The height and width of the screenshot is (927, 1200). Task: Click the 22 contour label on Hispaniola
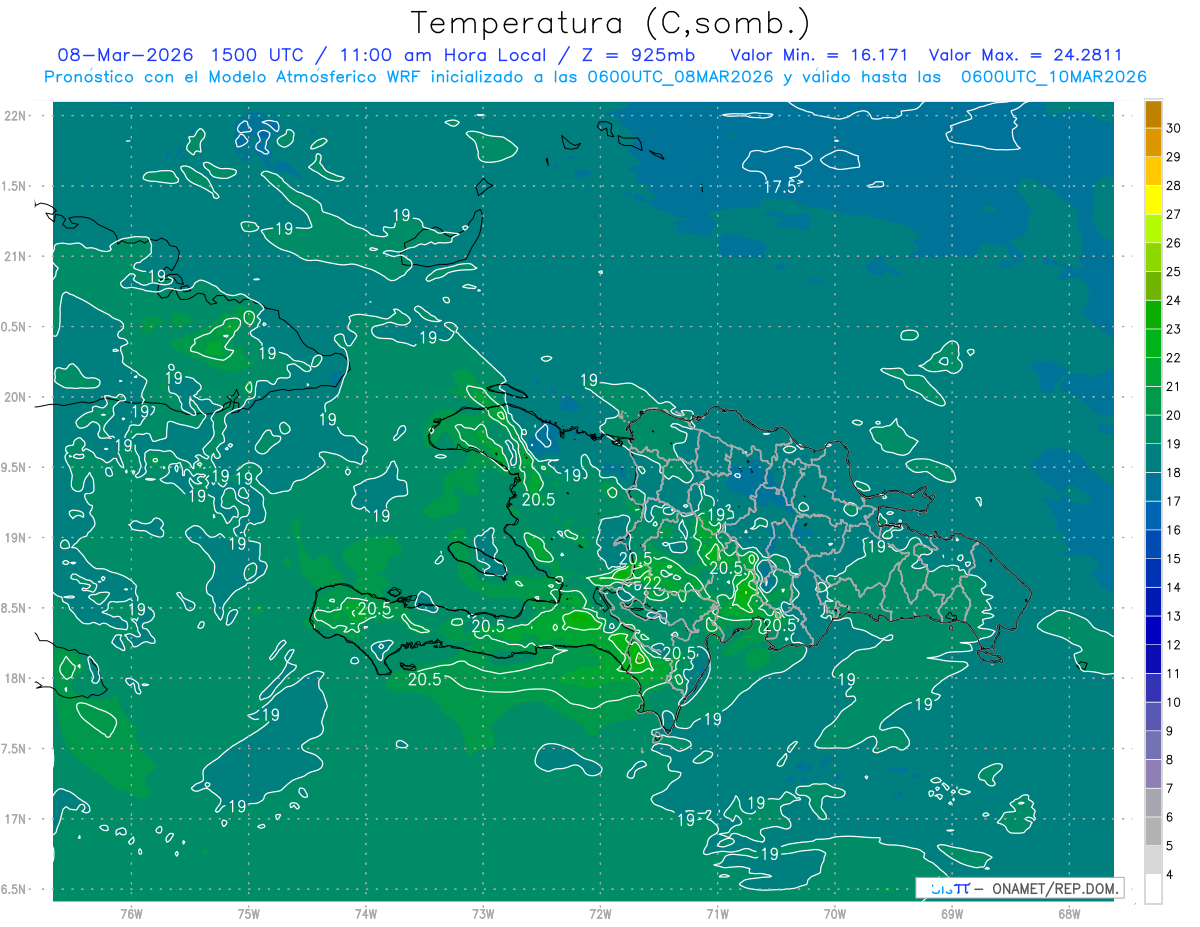point(651,582)
